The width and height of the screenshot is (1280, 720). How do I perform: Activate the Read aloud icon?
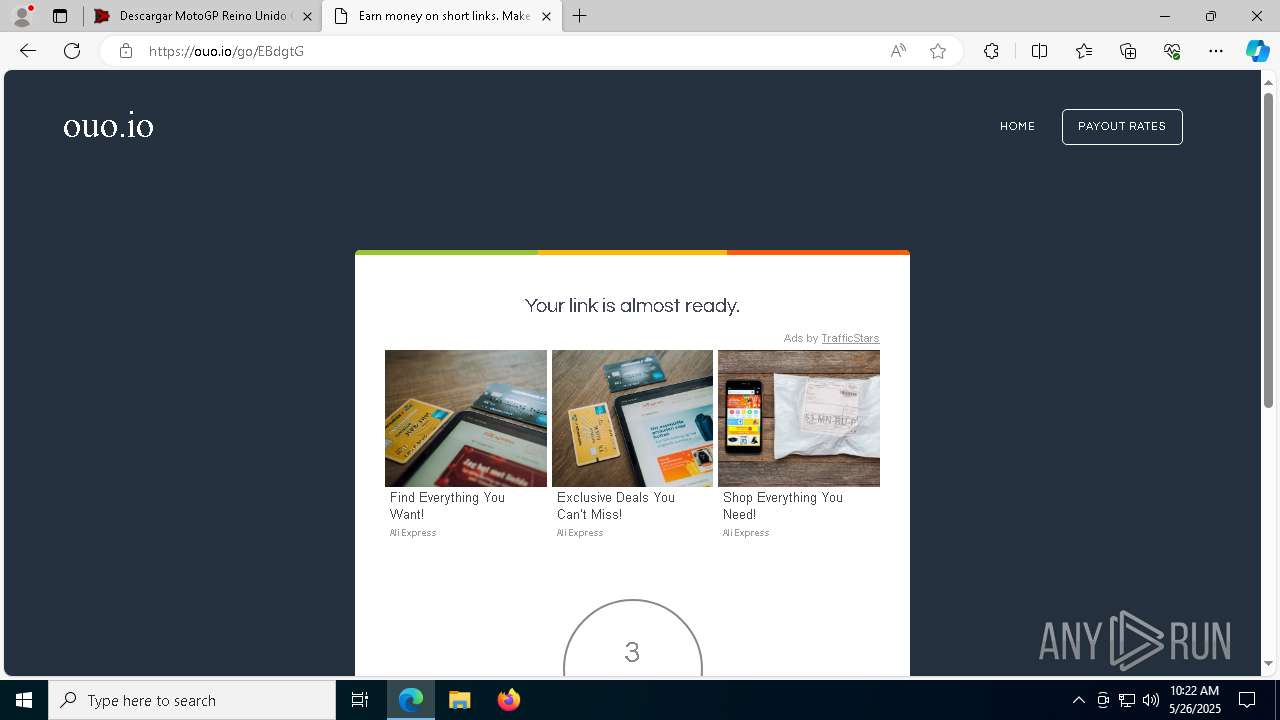898,51
